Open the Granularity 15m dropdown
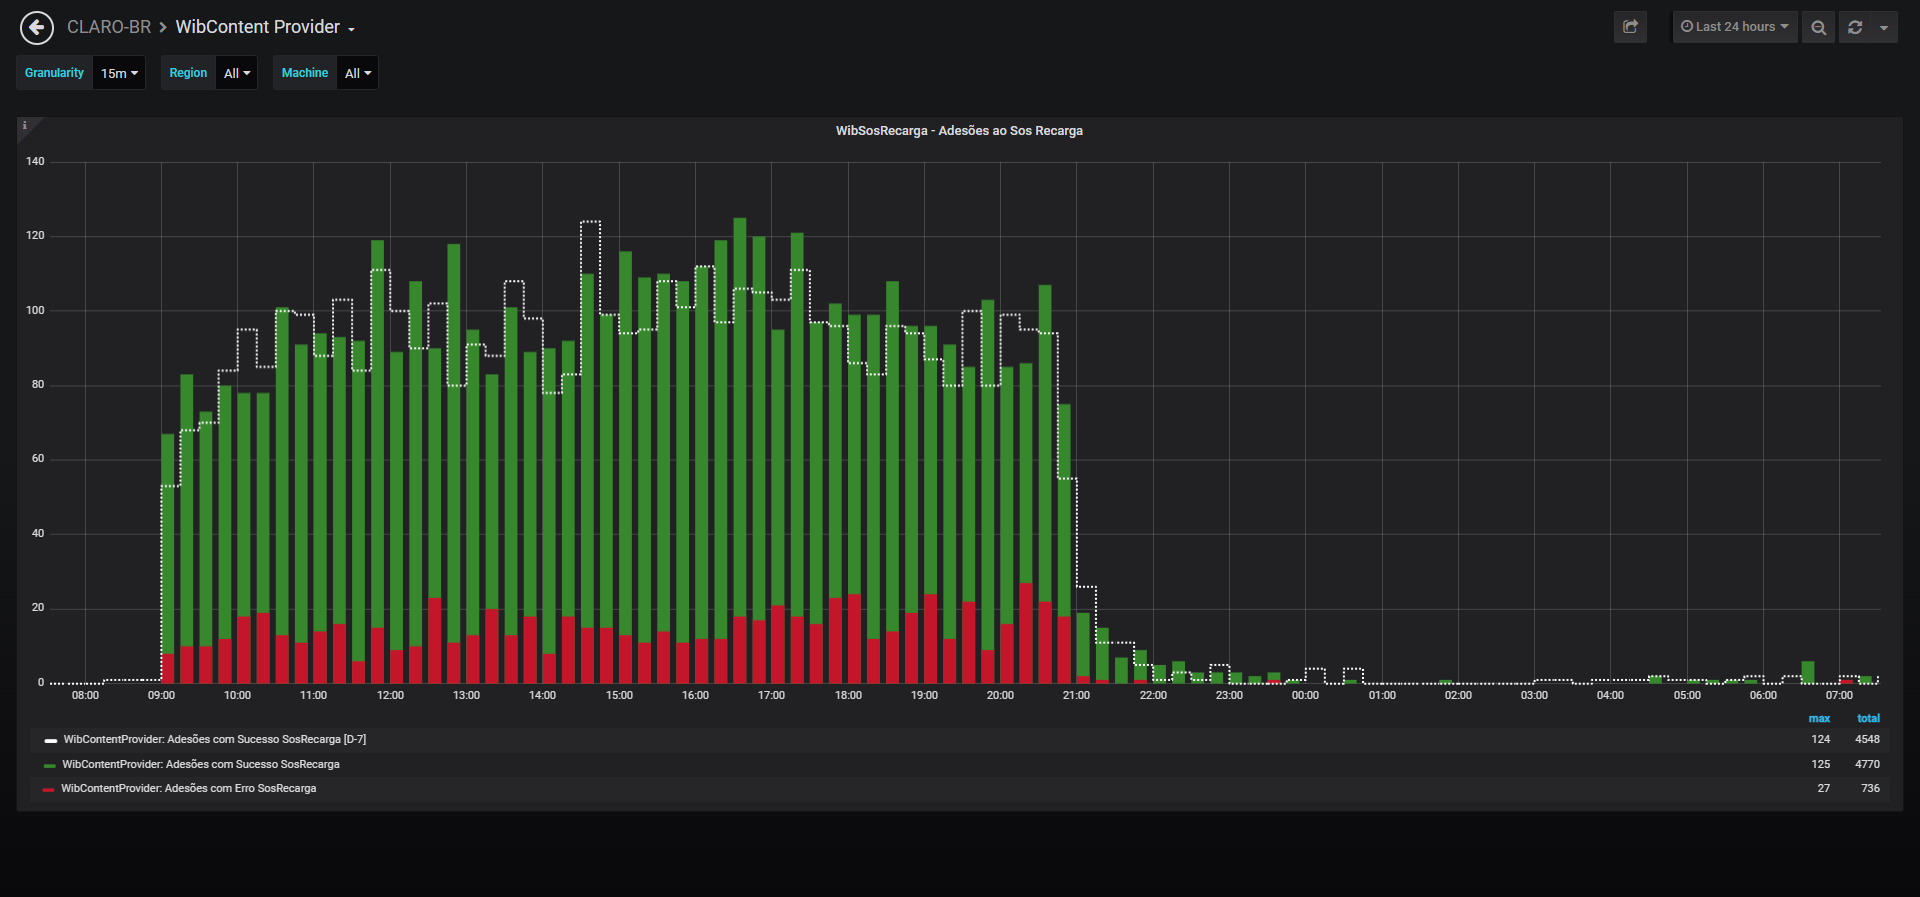This screenshot has height=897, width=1920. (x=119, y=73)
